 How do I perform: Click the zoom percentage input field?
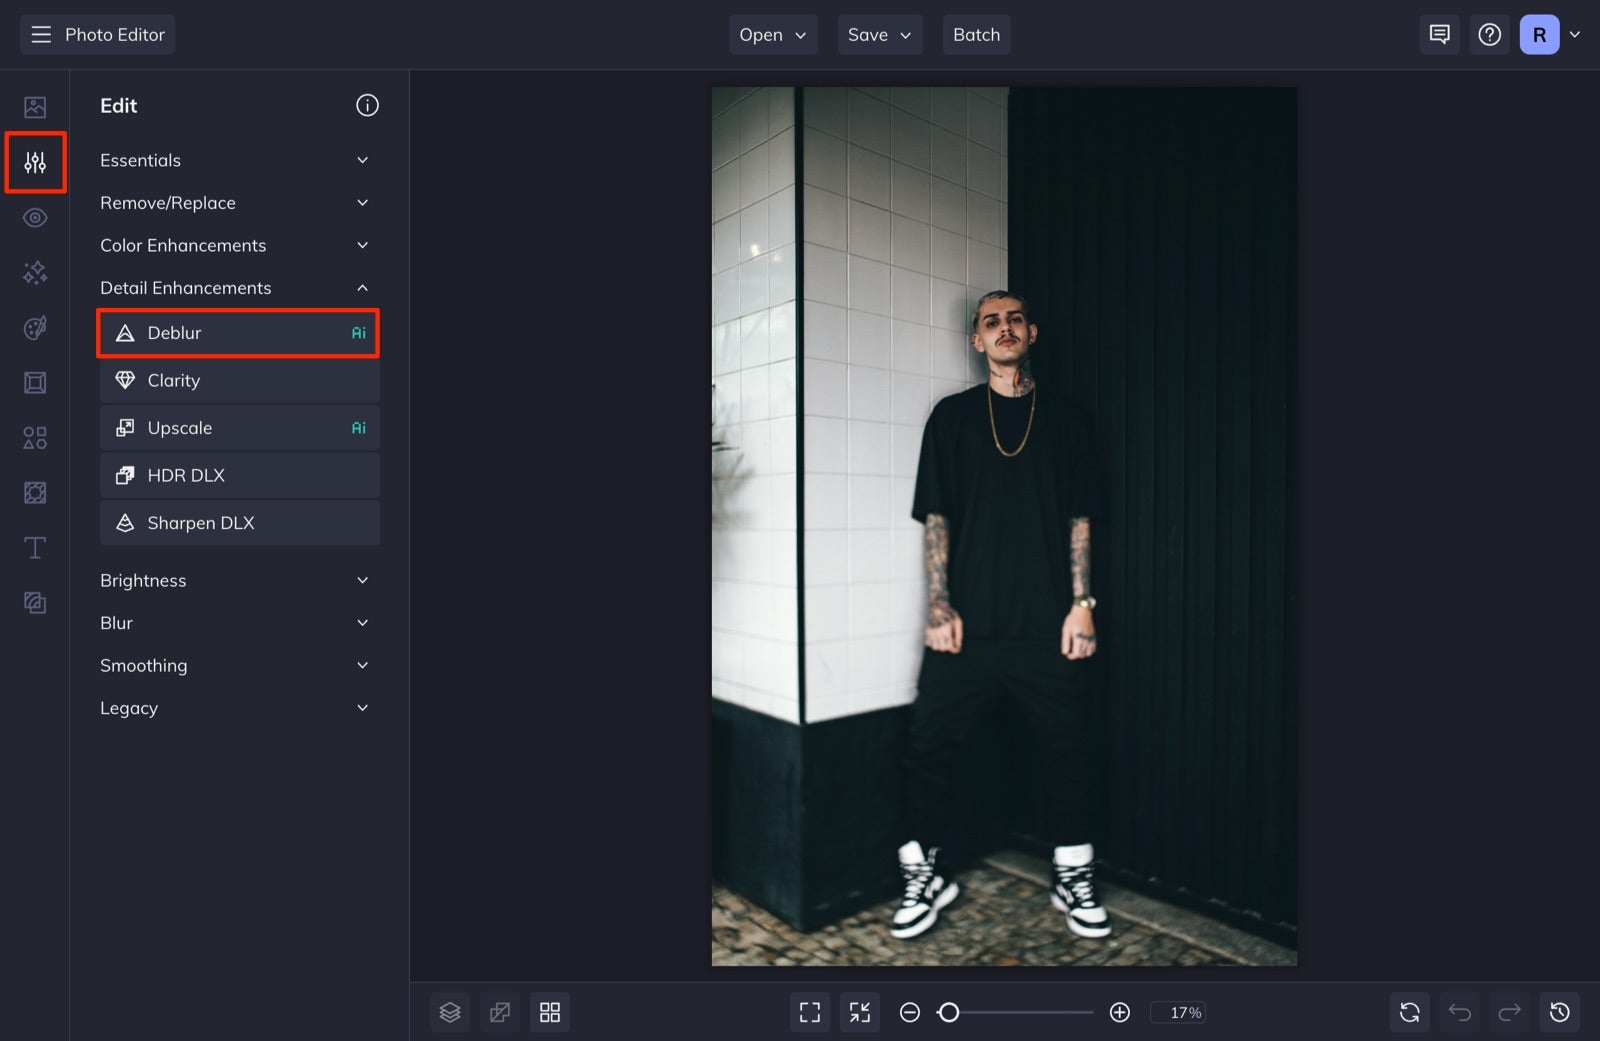[1178, 1012]
